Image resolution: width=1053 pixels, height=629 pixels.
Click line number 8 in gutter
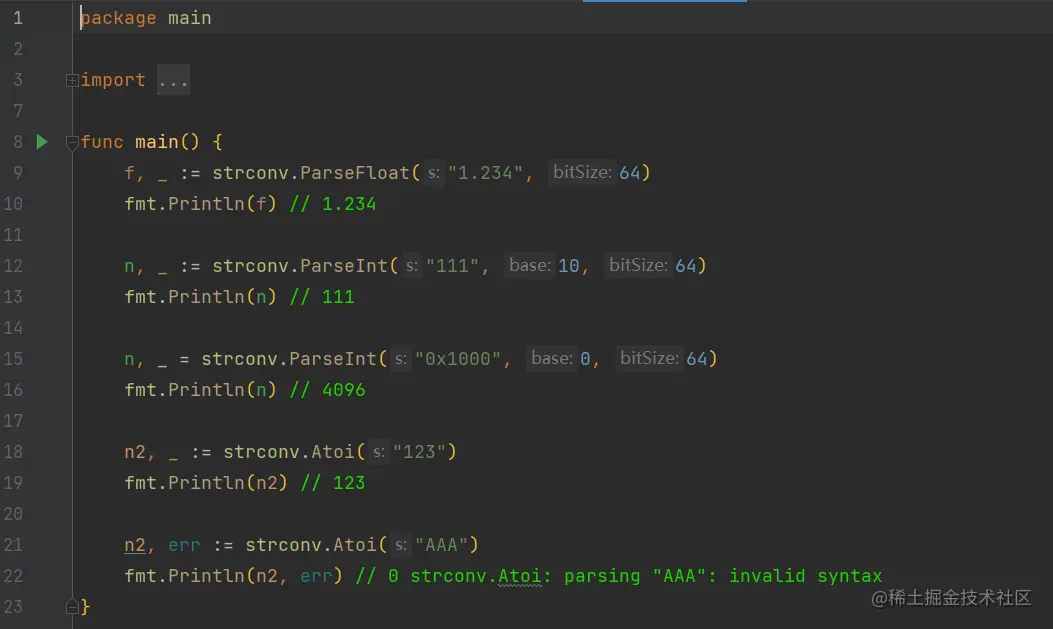coord(18,142)
